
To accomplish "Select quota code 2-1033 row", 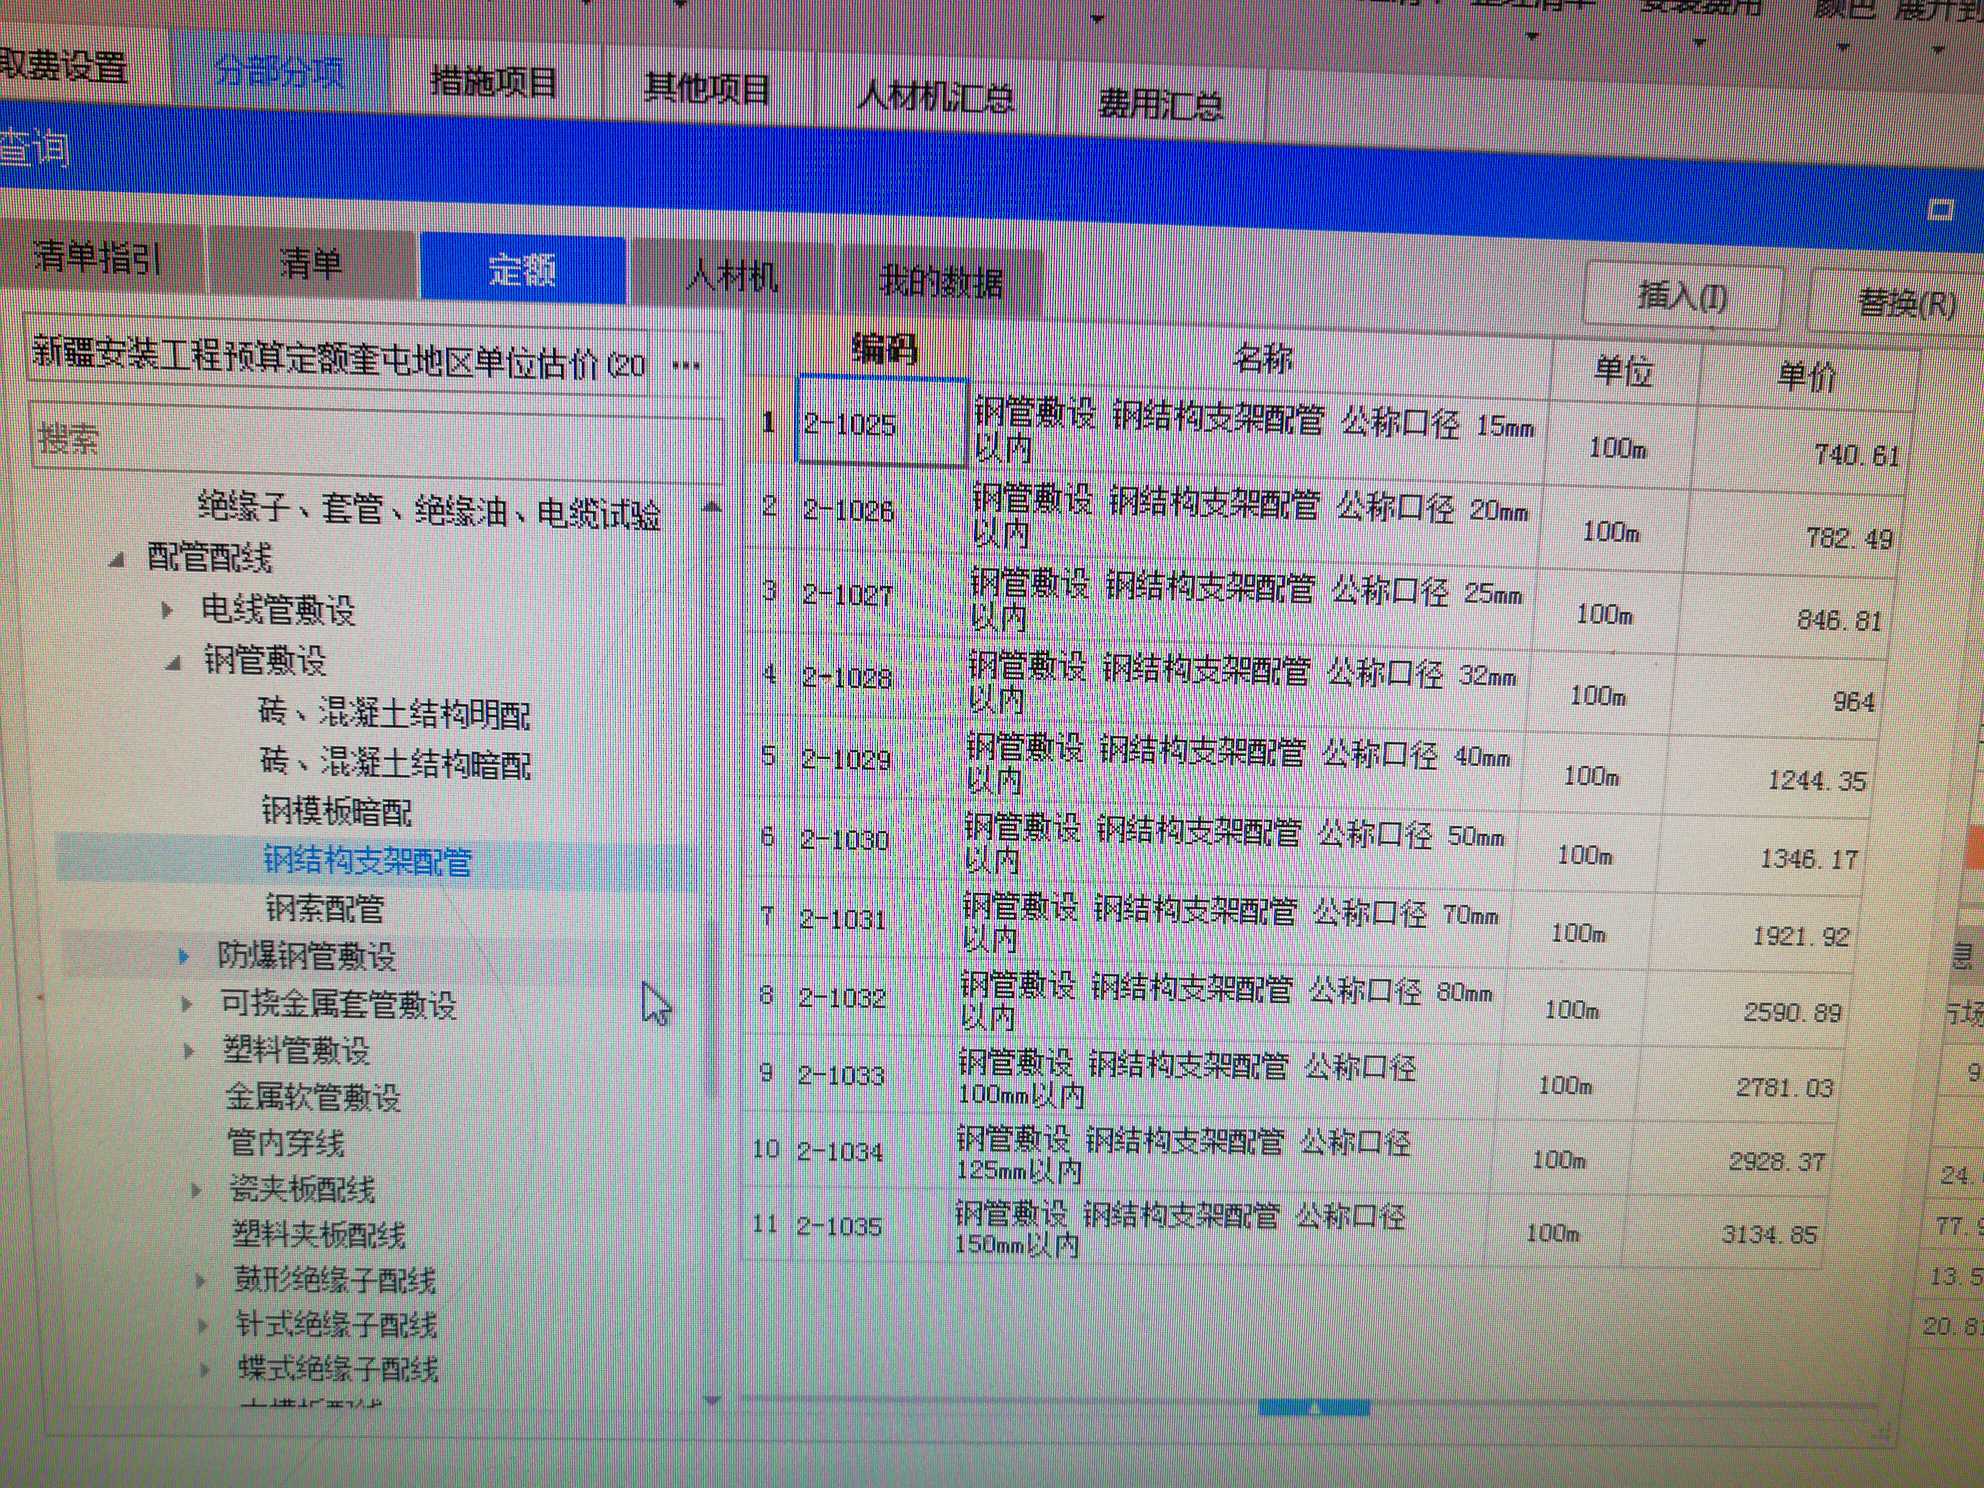I will [841, 1075].
